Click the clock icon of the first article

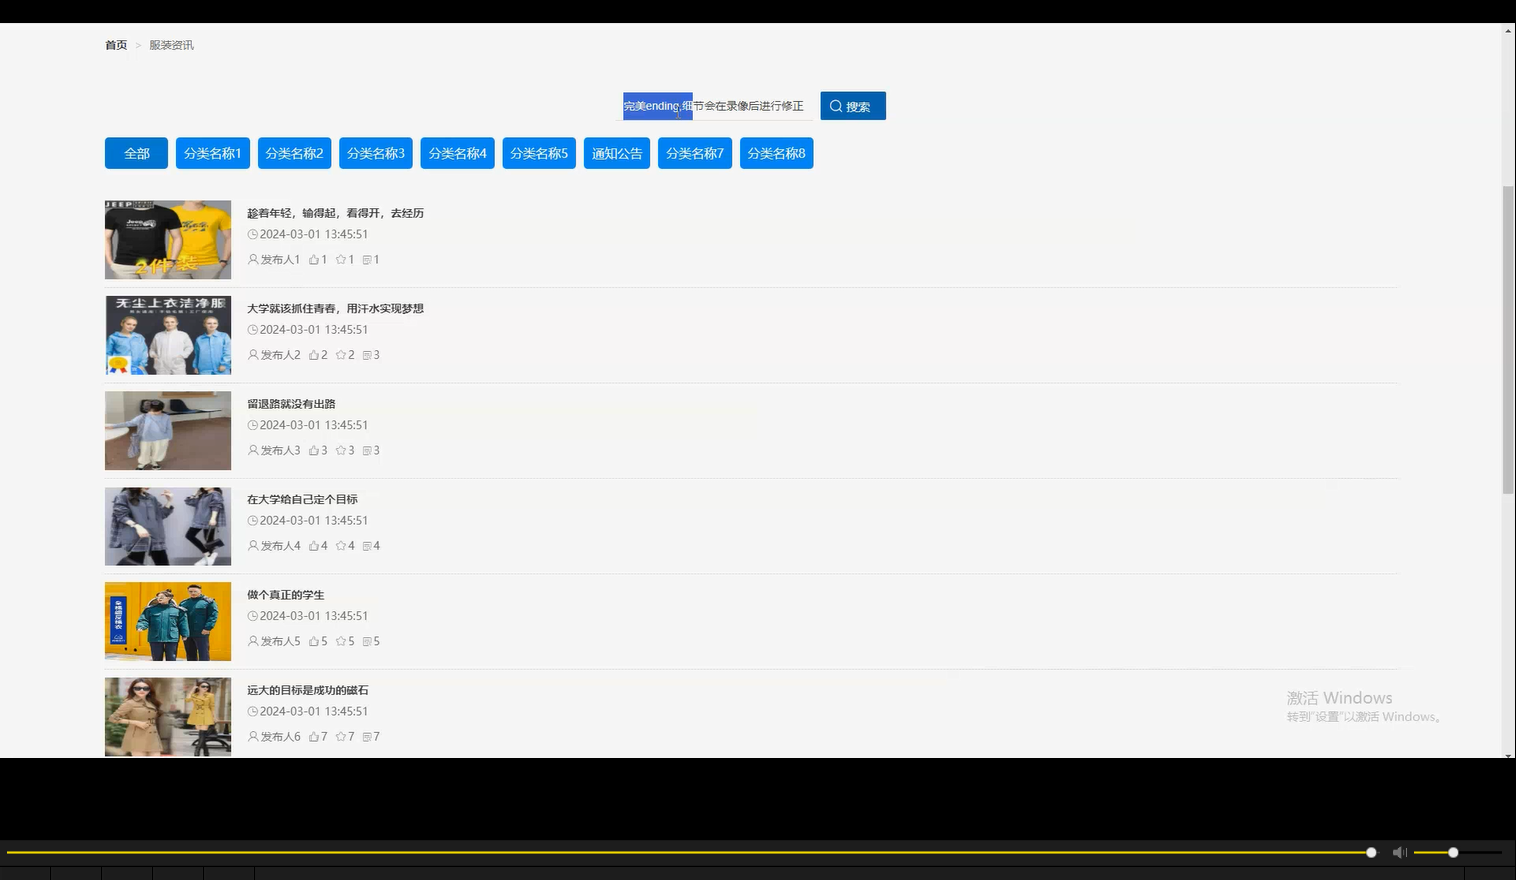(253, 234)
